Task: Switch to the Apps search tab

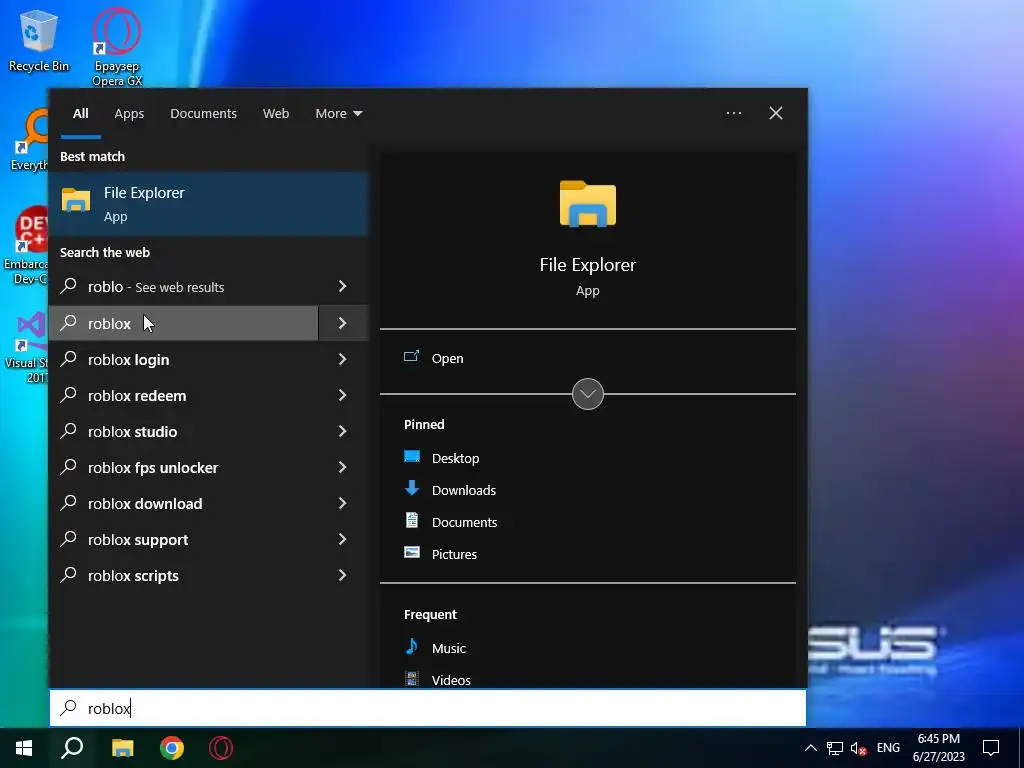Action: 129,114
